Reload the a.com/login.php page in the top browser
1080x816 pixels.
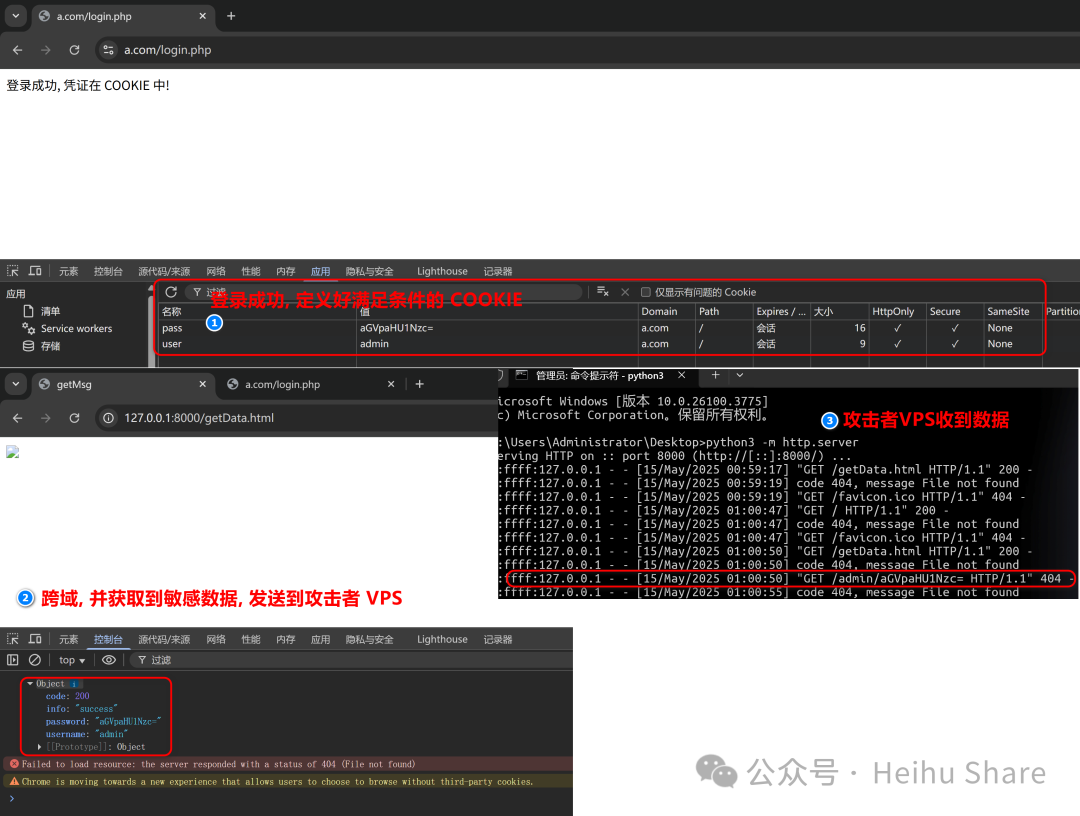tap(74, 50)
